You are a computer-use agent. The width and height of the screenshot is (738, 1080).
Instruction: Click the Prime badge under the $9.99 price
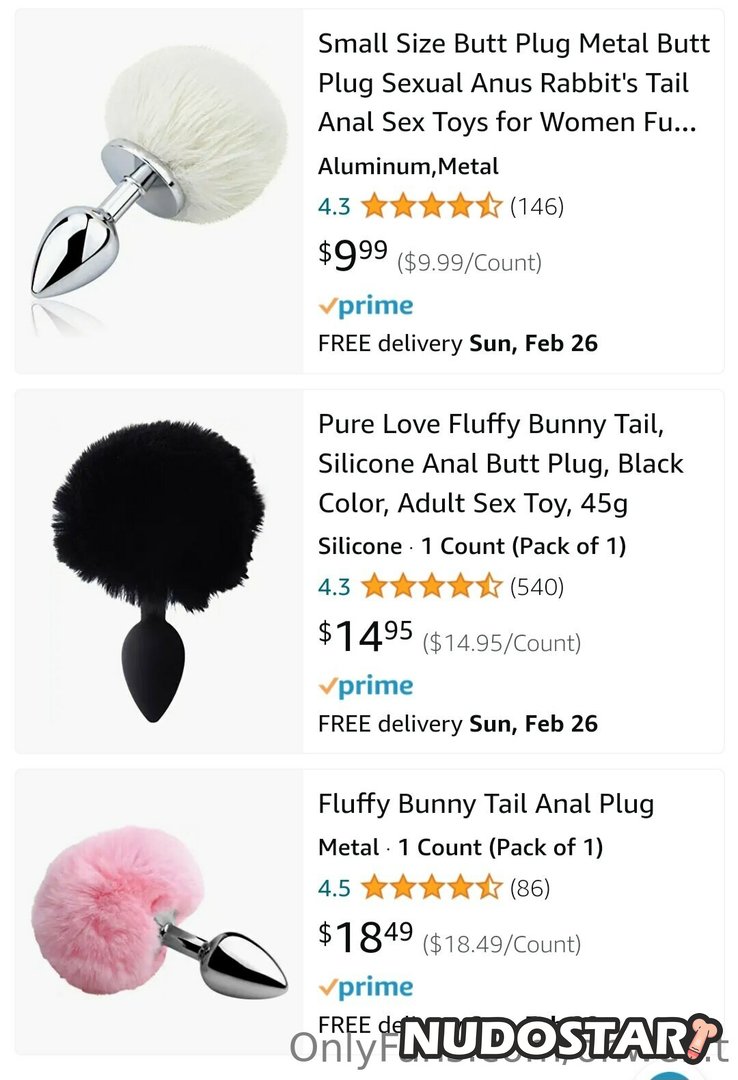(366, 306)
